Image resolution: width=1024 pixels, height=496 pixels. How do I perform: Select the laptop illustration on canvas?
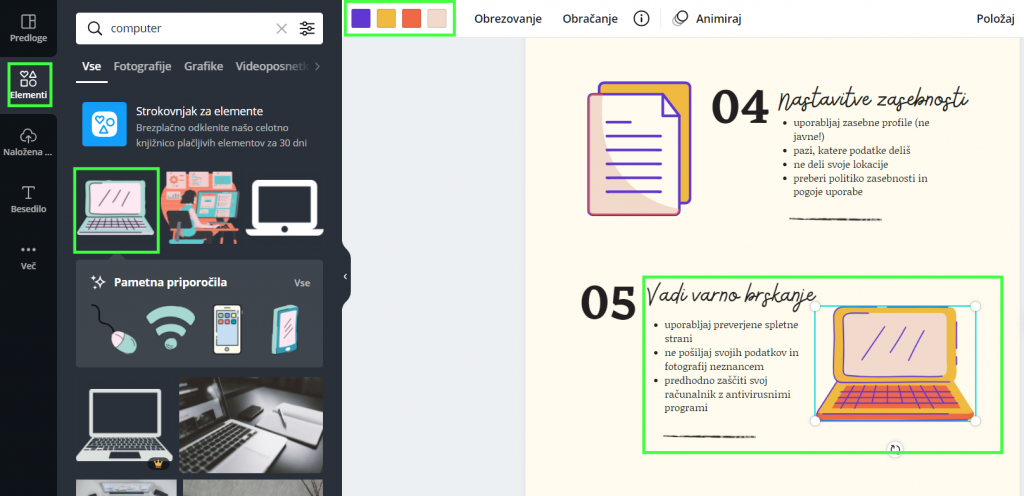pyautogui.click(x=895, y=364)
